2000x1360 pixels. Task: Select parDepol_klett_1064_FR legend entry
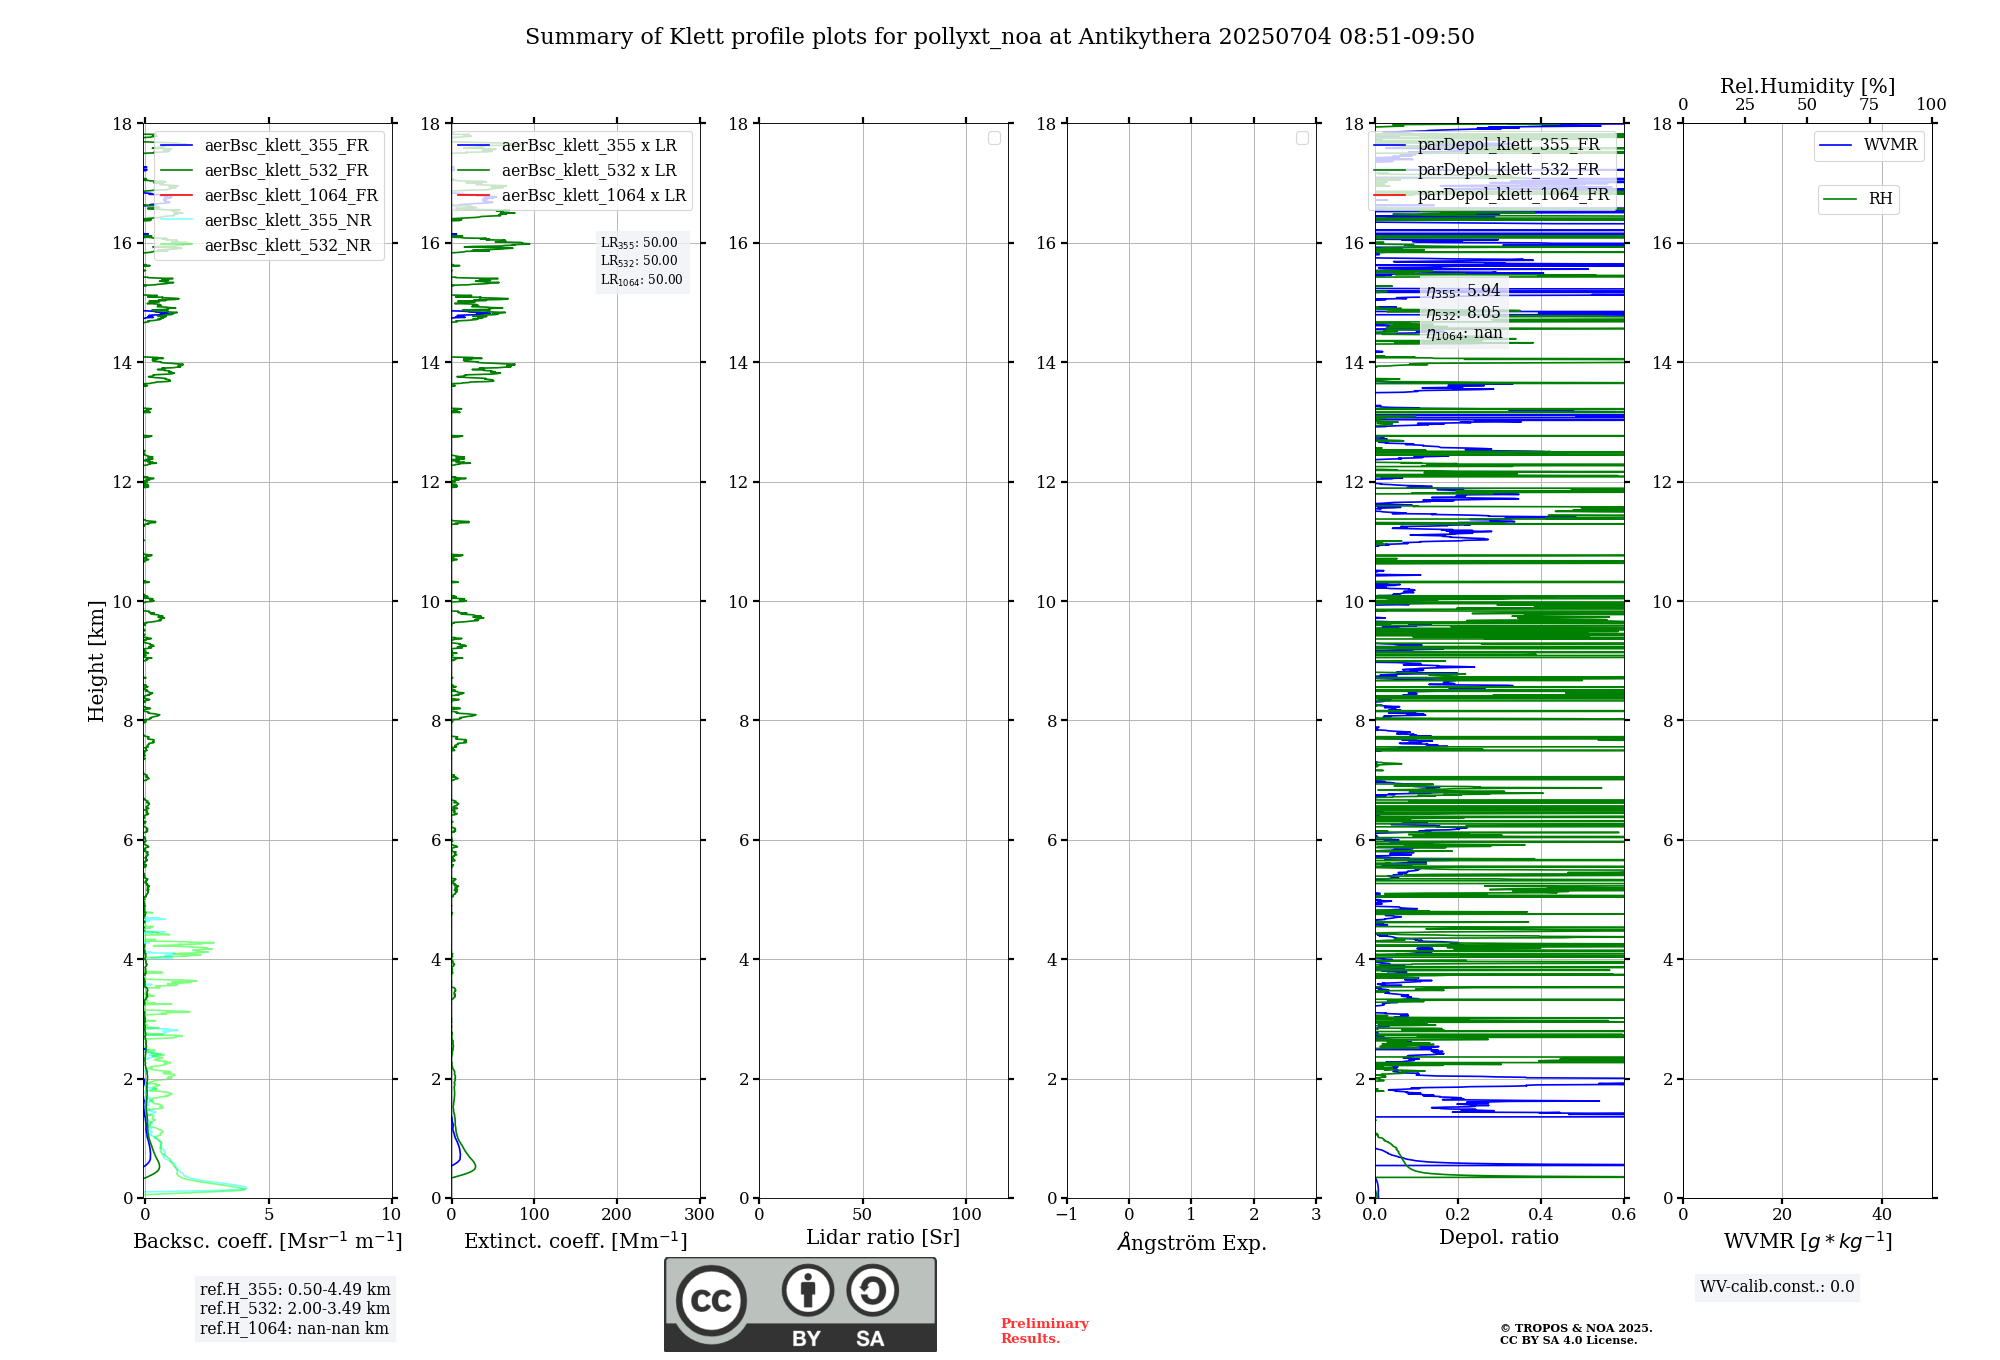click(x=1494, y=194)
